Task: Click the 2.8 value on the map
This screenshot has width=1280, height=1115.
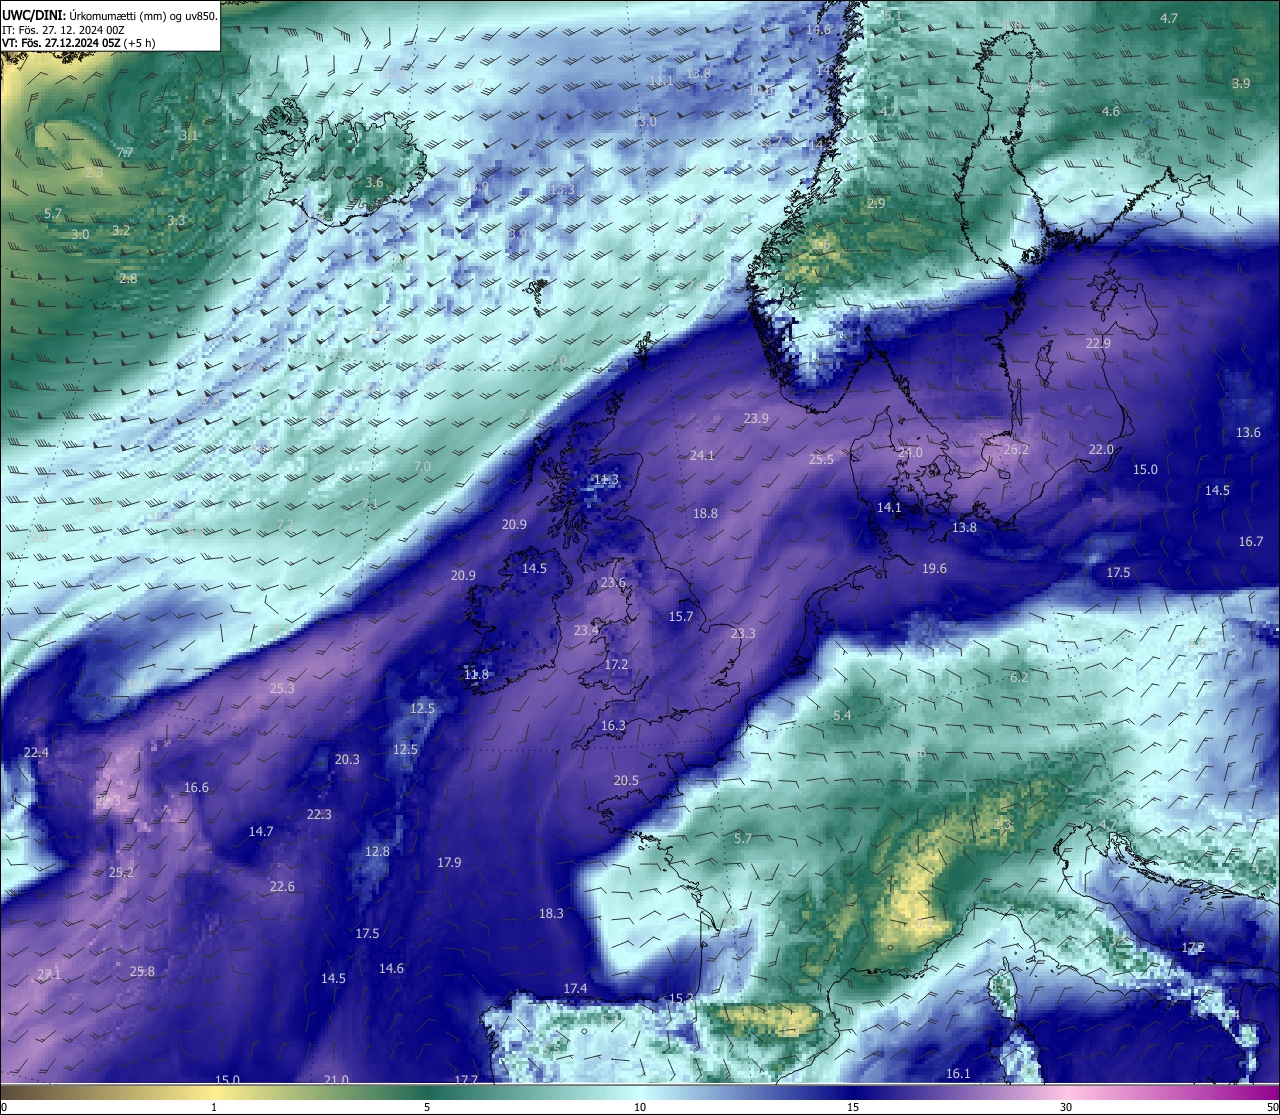Action: click(x=128, y=279)
